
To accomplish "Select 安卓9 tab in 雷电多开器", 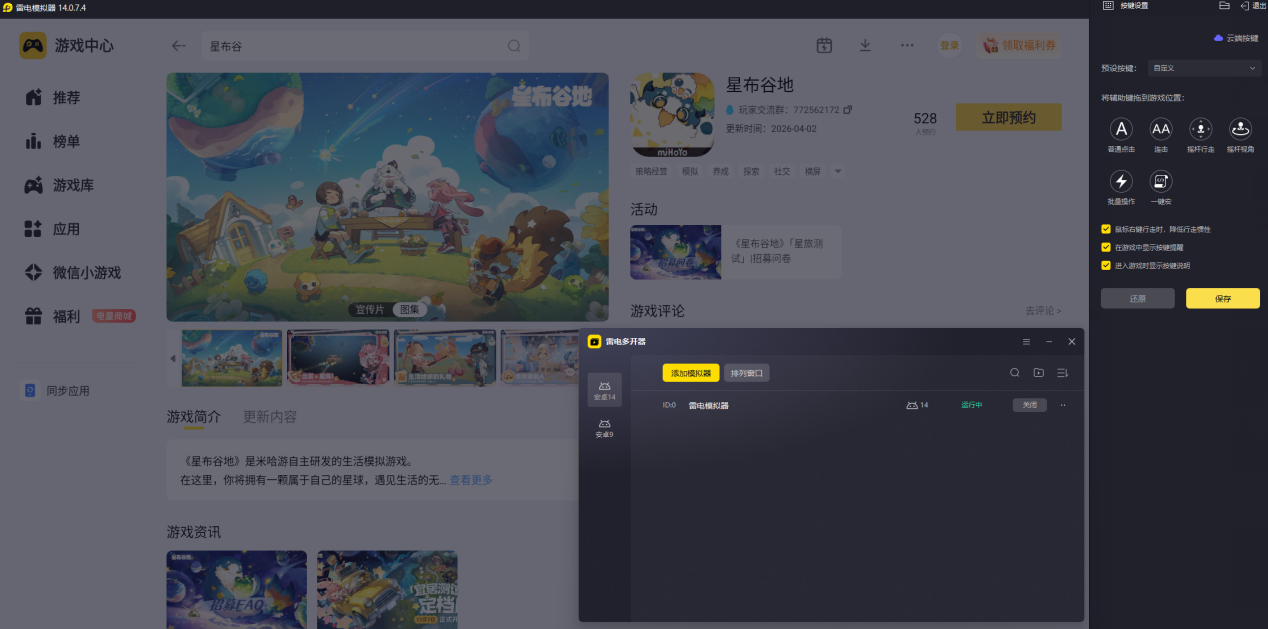I will [604, 428].
